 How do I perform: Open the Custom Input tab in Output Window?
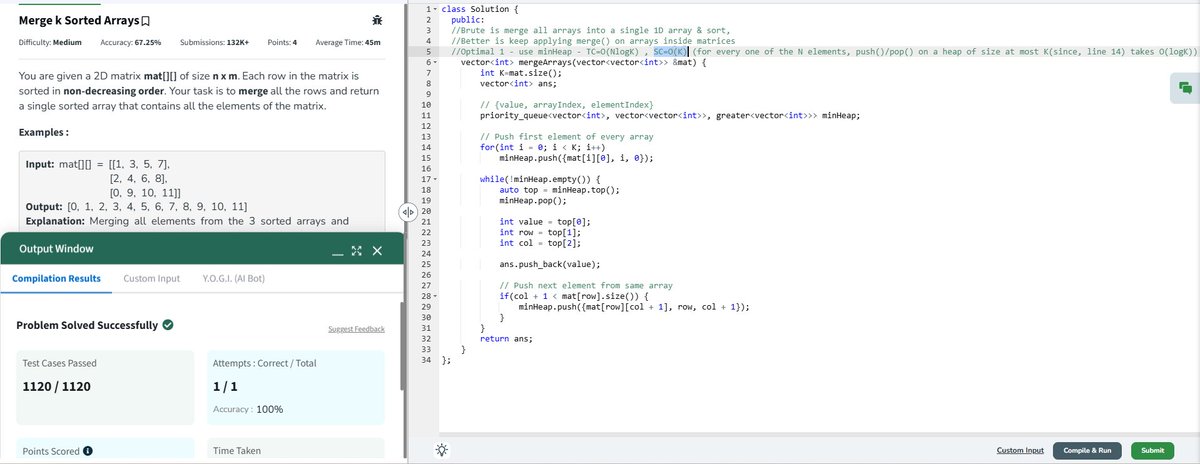pyautogui.click(x=151, y=278)
